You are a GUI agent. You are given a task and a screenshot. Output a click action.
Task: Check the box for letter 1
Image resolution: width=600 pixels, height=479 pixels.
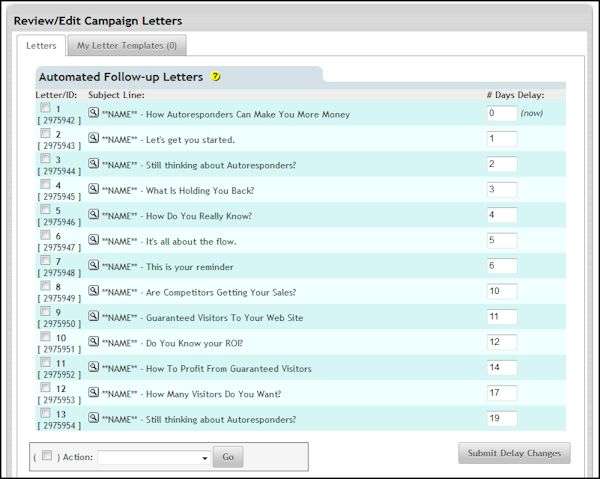coord(45,108)
